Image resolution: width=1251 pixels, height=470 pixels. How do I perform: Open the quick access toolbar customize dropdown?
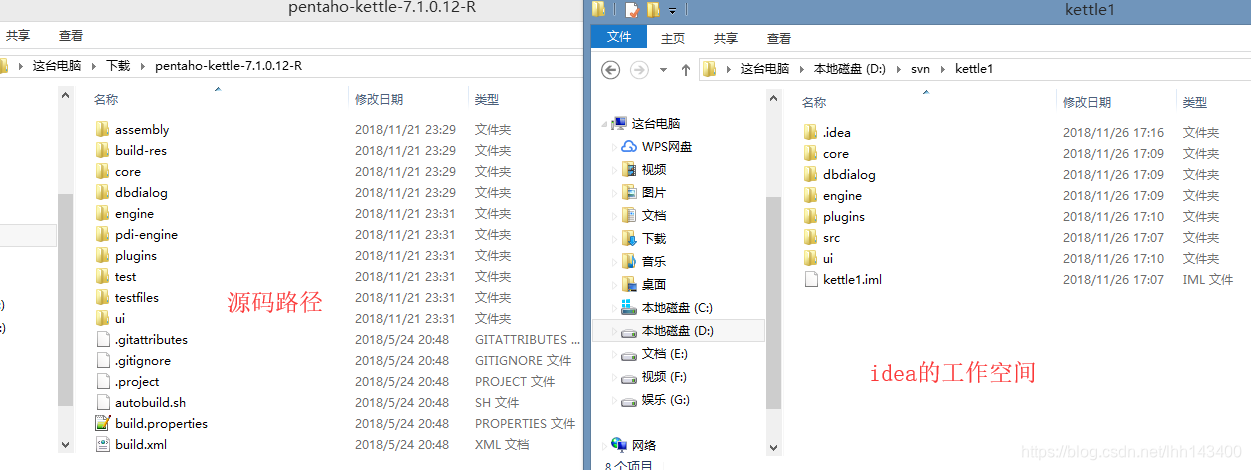[x=673, y=10]
